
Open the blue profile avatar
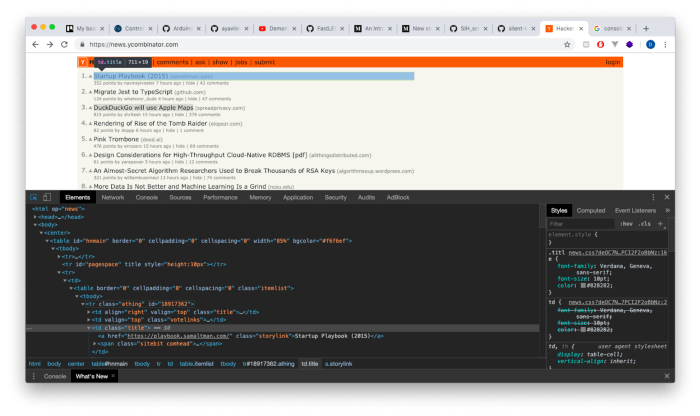650,44
